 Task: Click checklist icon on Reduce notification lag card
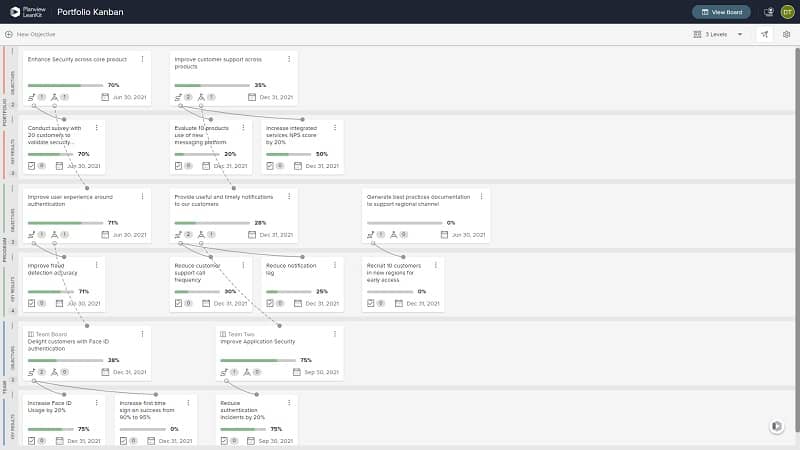pyautogui.click(x=270, y=303)
